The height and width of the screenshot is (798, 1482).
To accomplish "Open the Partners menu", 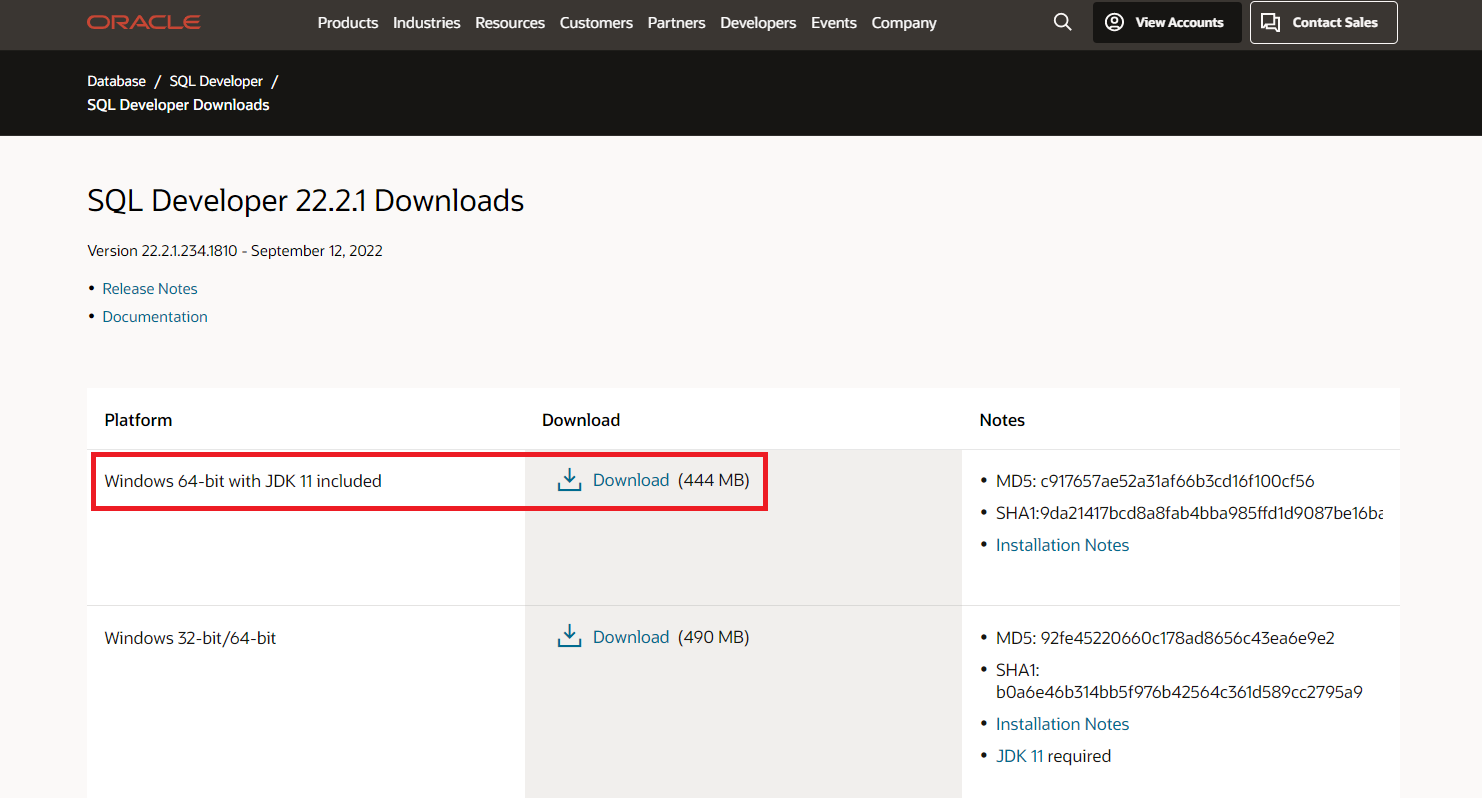I will point(677,22).
